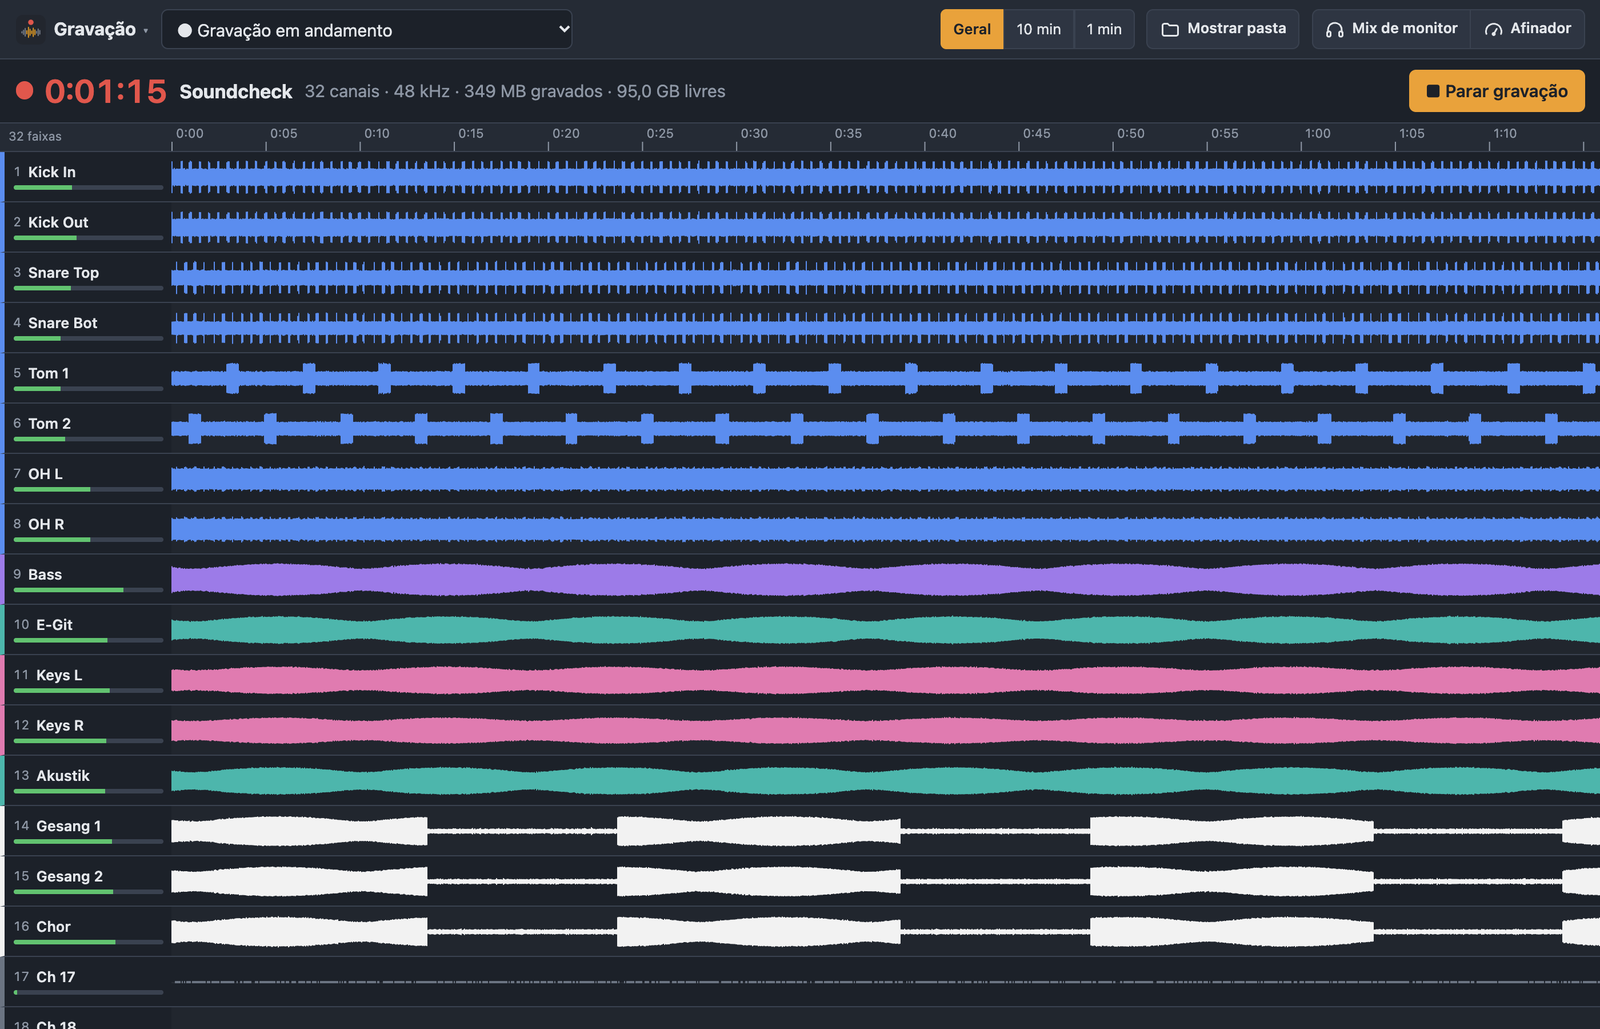This screenshot has width=1600, height=1029.
Task: Click the Kick In level meter
Action: pos(88,187)
